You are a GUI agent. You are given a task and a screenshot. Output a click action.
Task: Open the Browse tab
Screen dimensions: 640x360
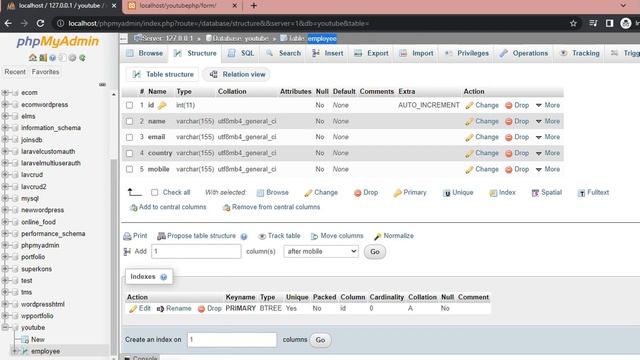tap(144, 53)
